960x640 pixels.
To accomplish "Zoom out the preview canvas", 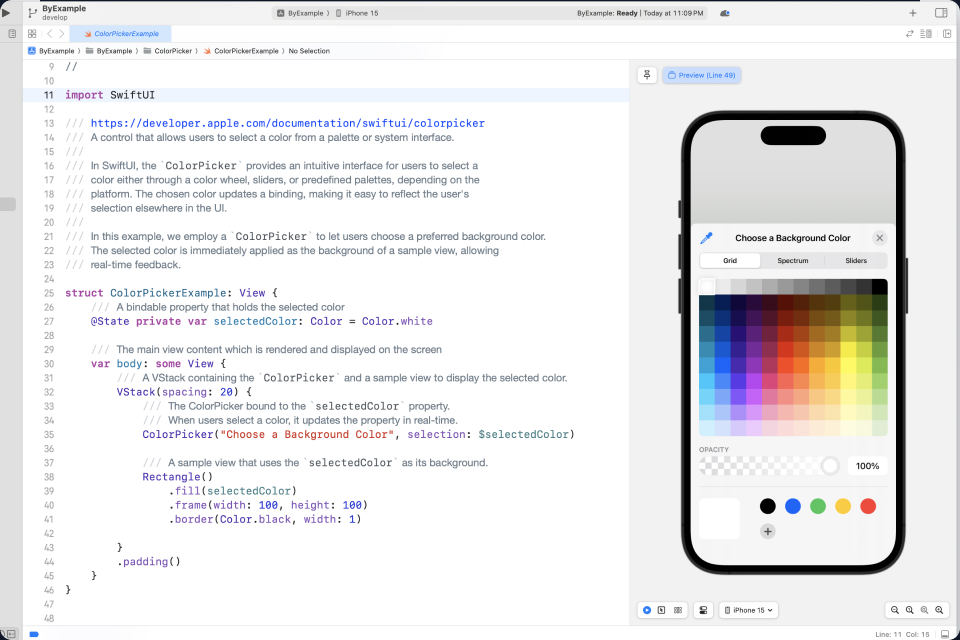I will (x=895, y=610).
